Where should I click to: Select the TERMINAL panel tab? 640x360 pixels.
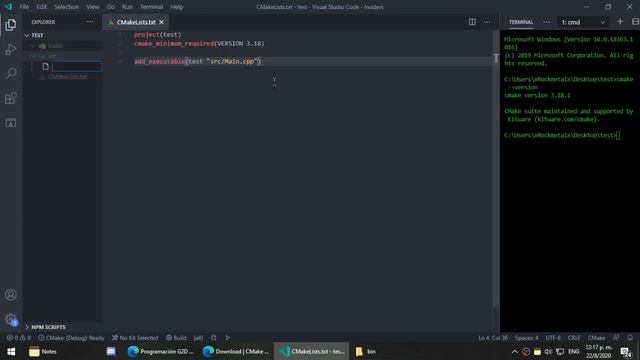(521, 22)
